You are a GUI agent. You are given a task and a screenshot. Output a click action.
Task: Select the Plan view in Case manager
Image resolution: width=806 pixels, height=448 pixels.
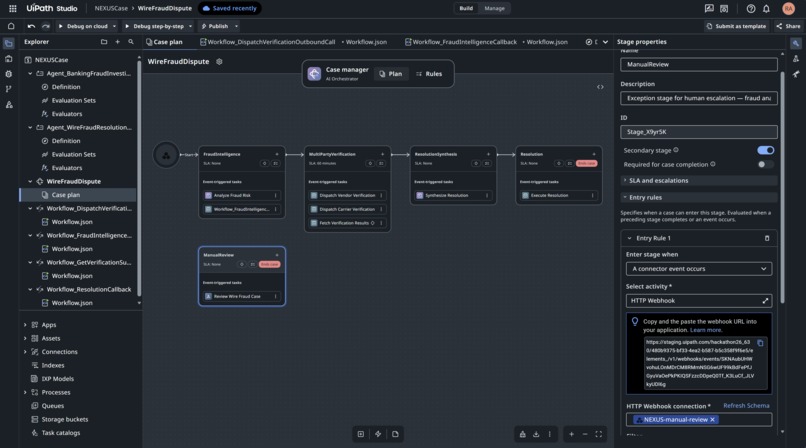pyautogui.click(x=391, y=74)
